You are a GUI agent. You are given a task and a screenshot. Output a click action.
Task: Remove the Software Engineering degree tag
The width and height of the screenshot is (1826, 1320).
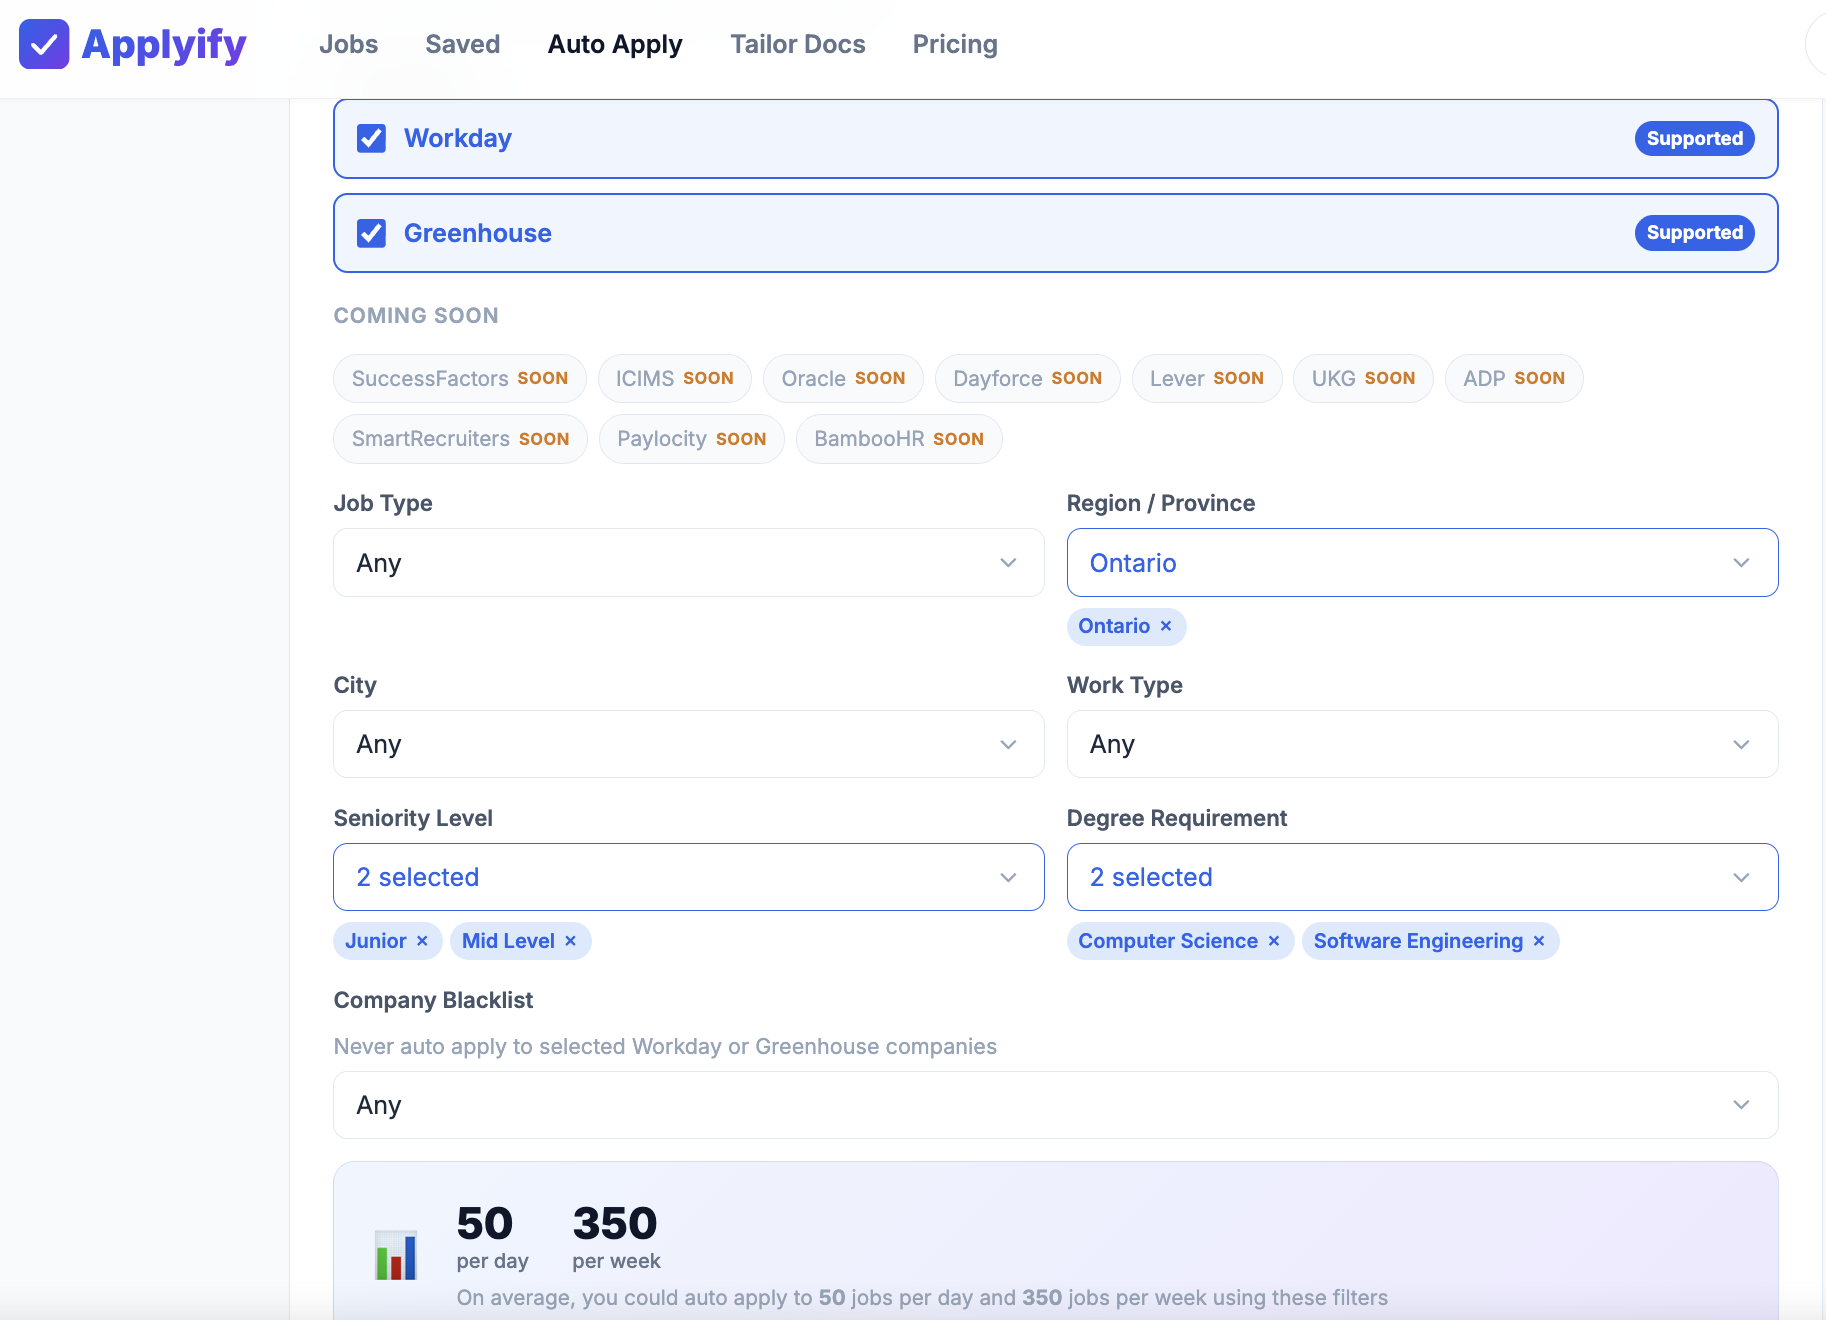[1539, 941]
